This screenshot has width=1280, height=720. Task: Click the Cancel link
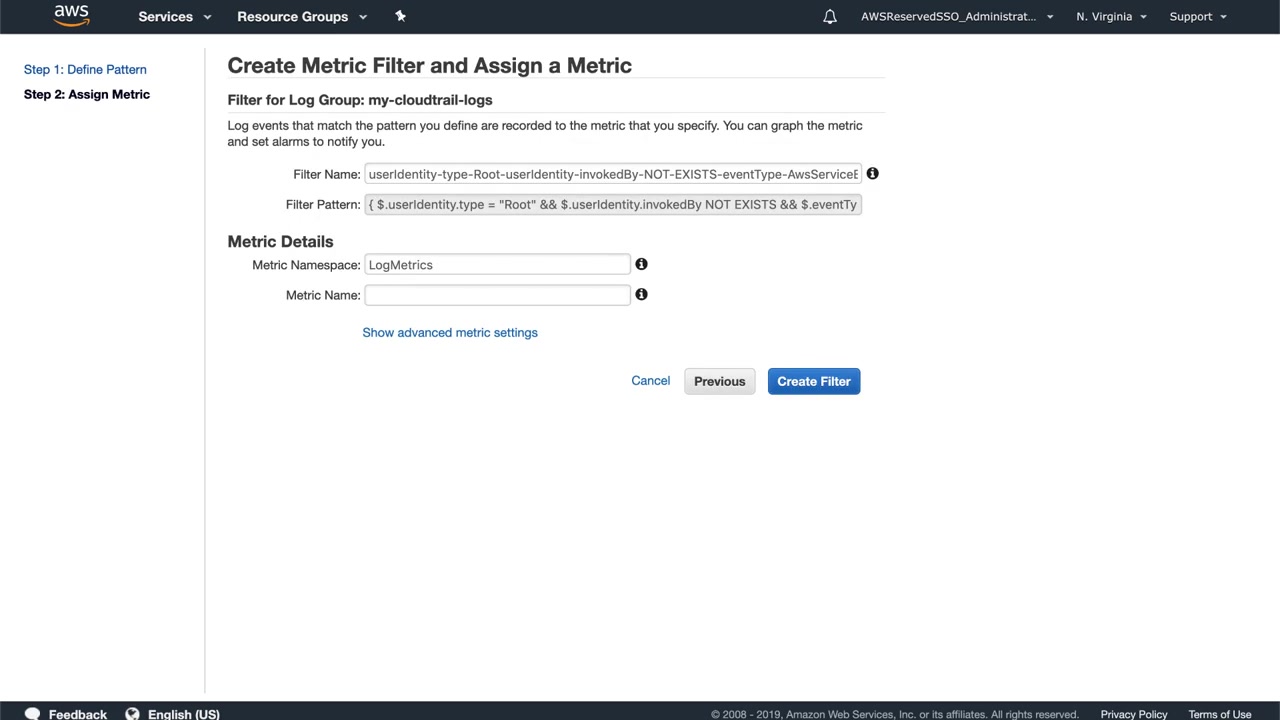click(x=650, y=381)
